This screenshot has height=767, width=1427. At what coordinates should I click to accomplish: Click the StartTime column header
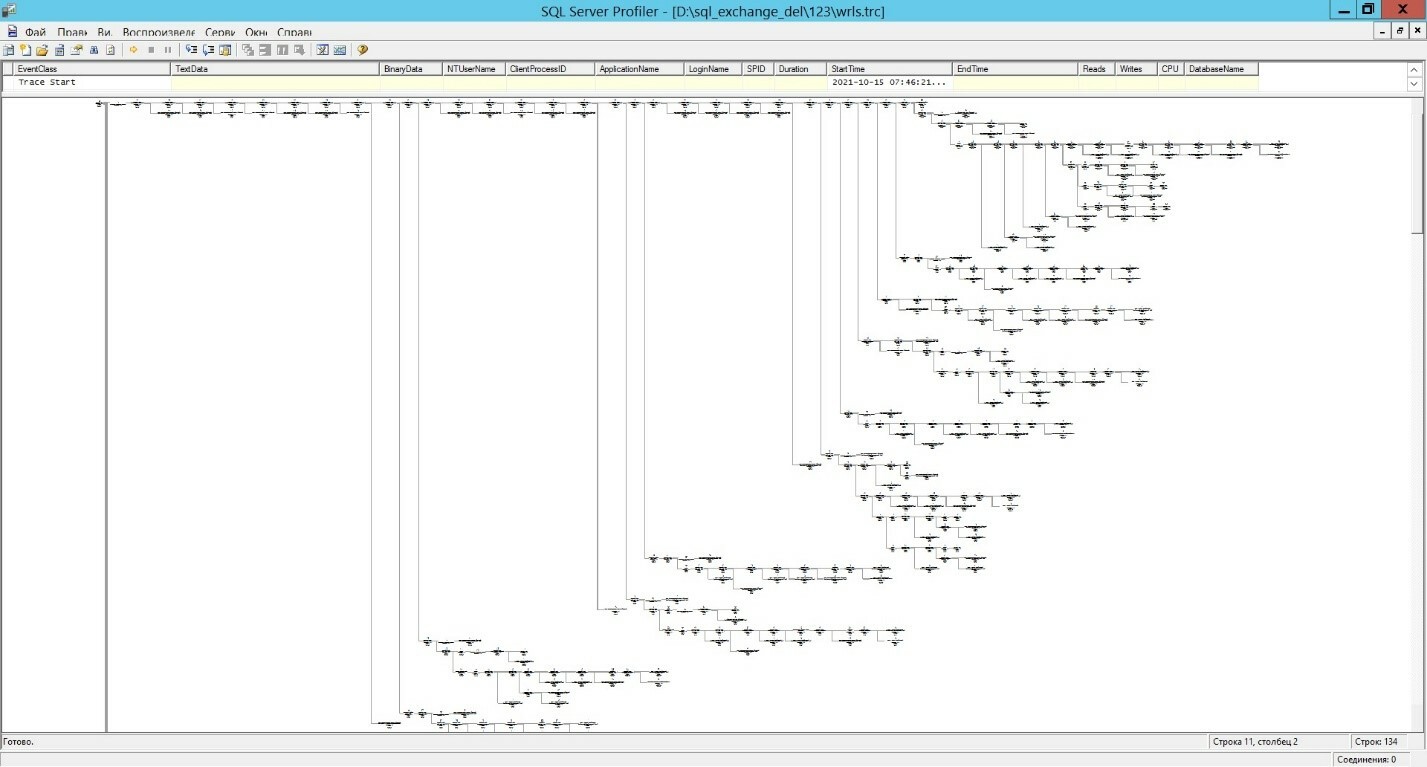(891, 69)
